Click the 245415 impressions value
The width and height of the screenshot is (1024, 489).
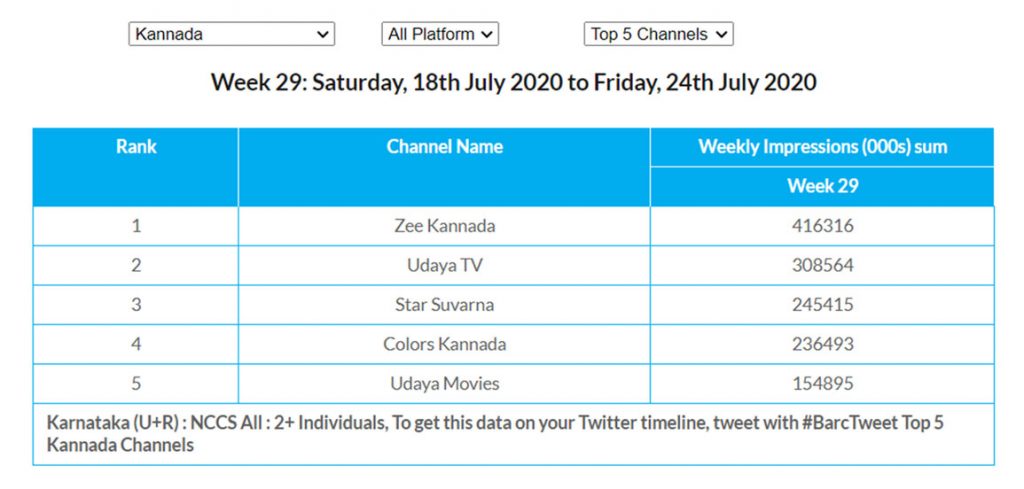[822, 305]
